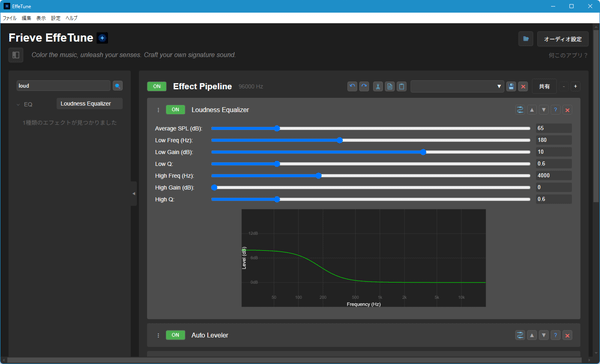
Task: Collapse all effects with the minus button
Action: point(564,87)
